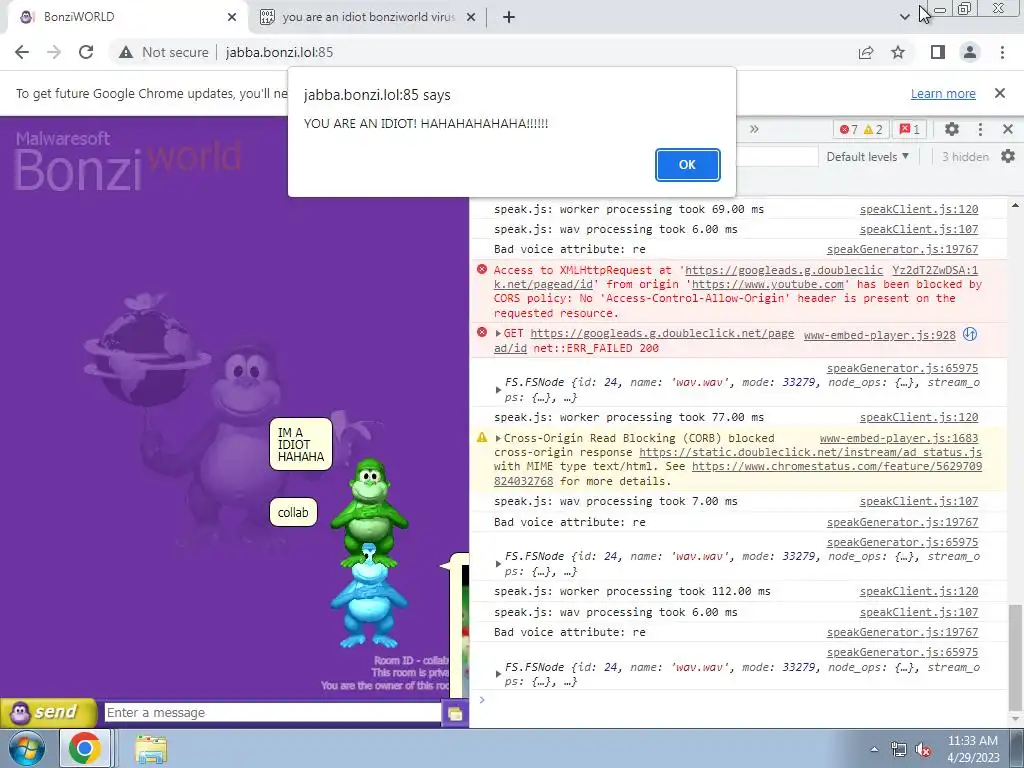Dismiss the Chrome update infobar

click(x=1000, y=93)
